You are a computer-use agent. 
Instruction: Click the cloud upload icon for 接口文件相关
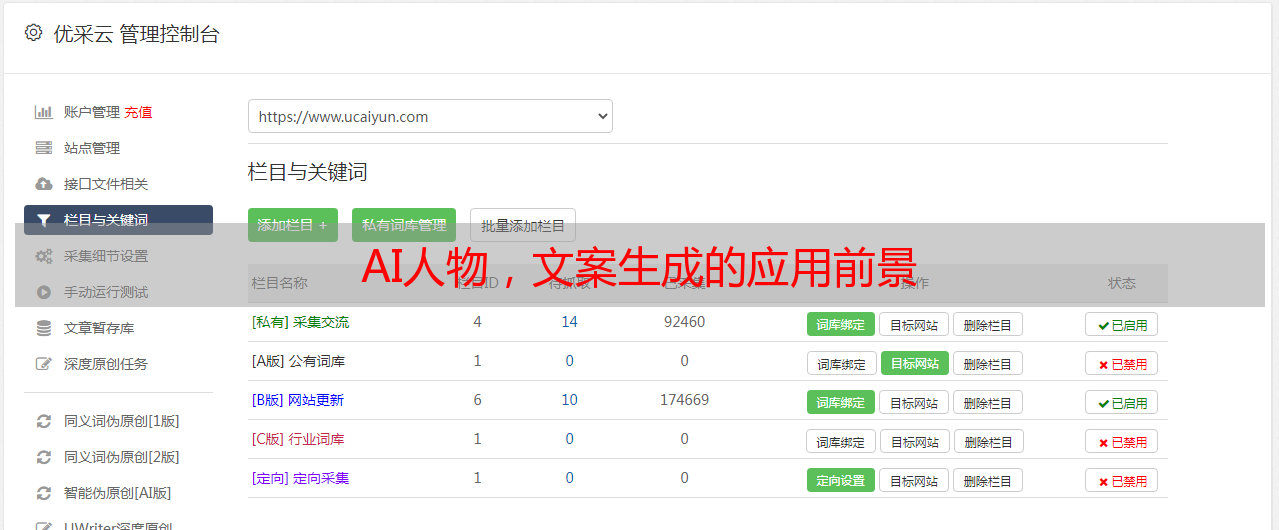44,184
